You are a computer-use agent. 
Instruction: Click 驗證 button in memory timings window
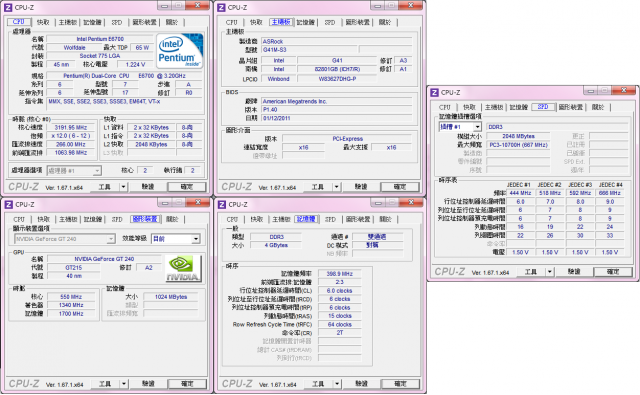point(361,384)
